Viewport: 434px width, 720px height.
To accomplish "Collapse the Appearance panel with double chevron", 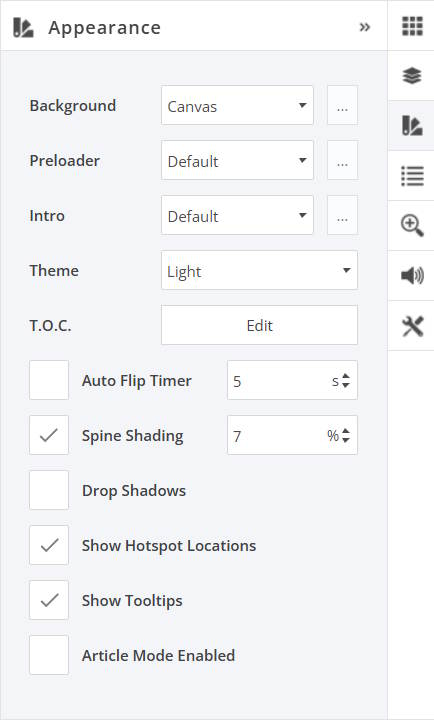I will (x=365, y=27).
